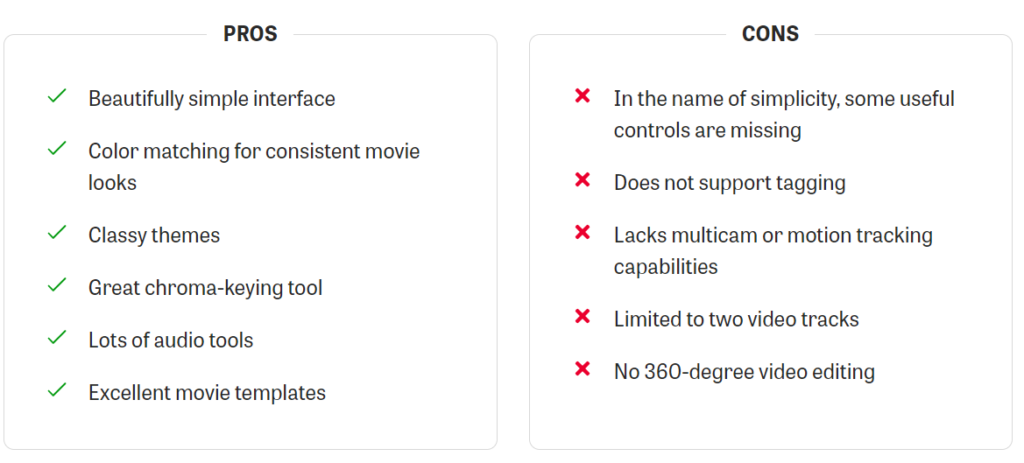The height and width of the screenshot is (463, 1024).
Task: Click the checkmark by Great chroma-keying tool
Action: [x=57, y=285]
